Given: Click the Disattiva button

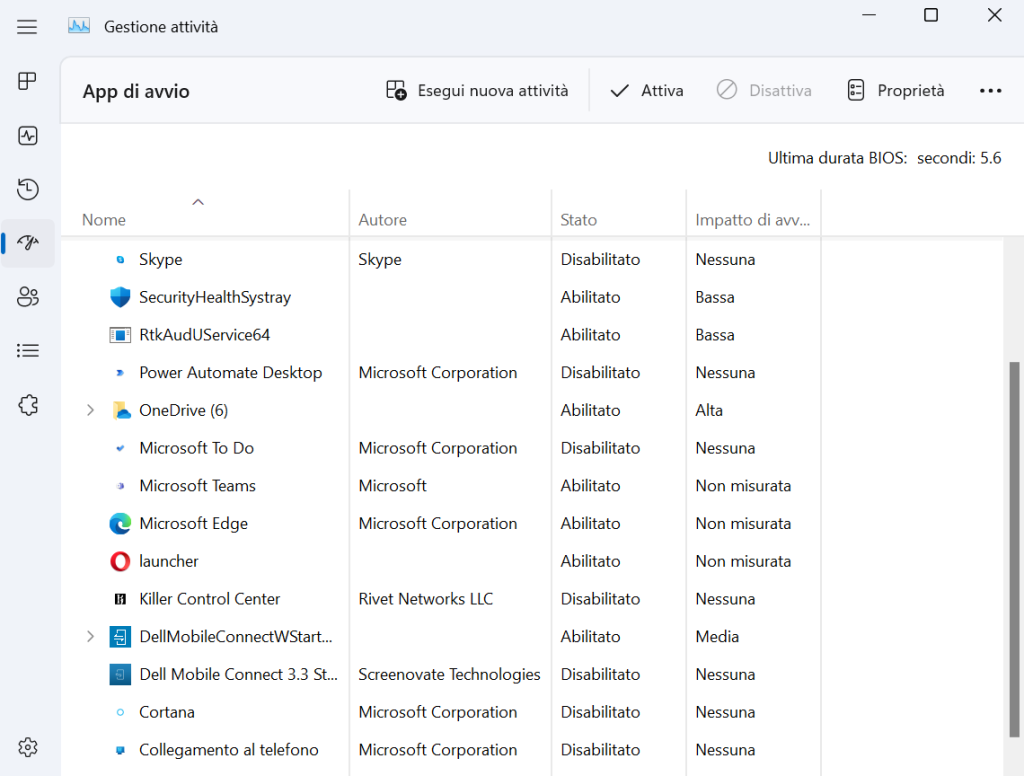Looking at the screenshot, I should tap(764, 90).
